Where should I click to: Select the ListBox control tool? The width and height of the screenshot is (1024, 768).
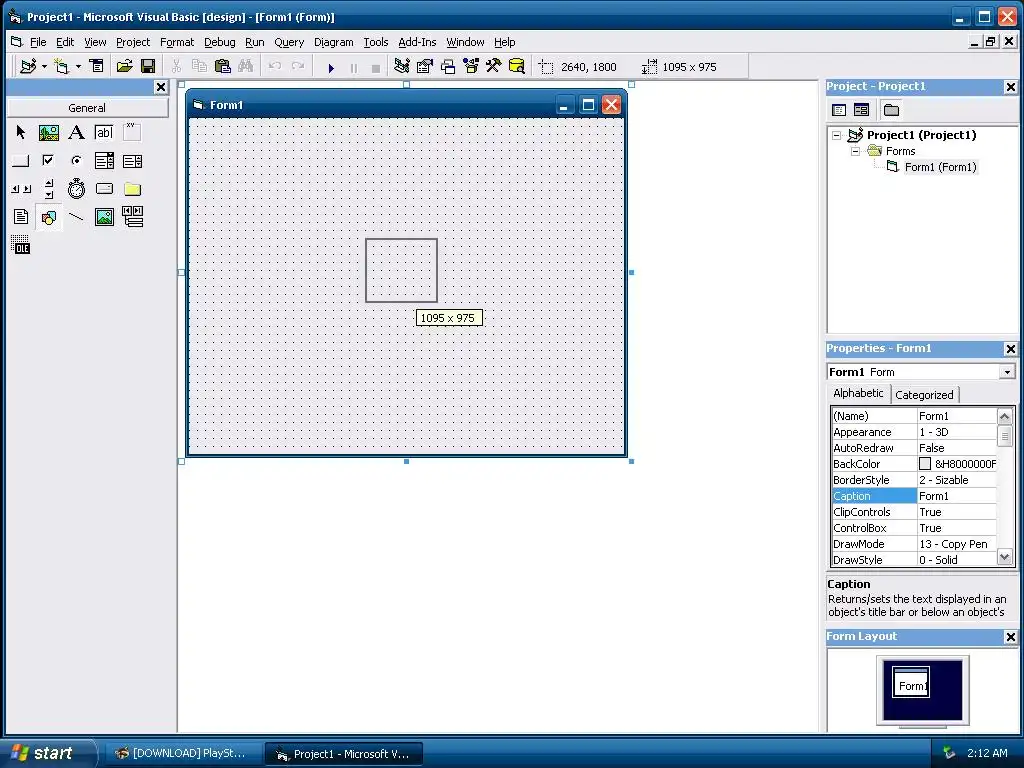click(x=133, y=161)
